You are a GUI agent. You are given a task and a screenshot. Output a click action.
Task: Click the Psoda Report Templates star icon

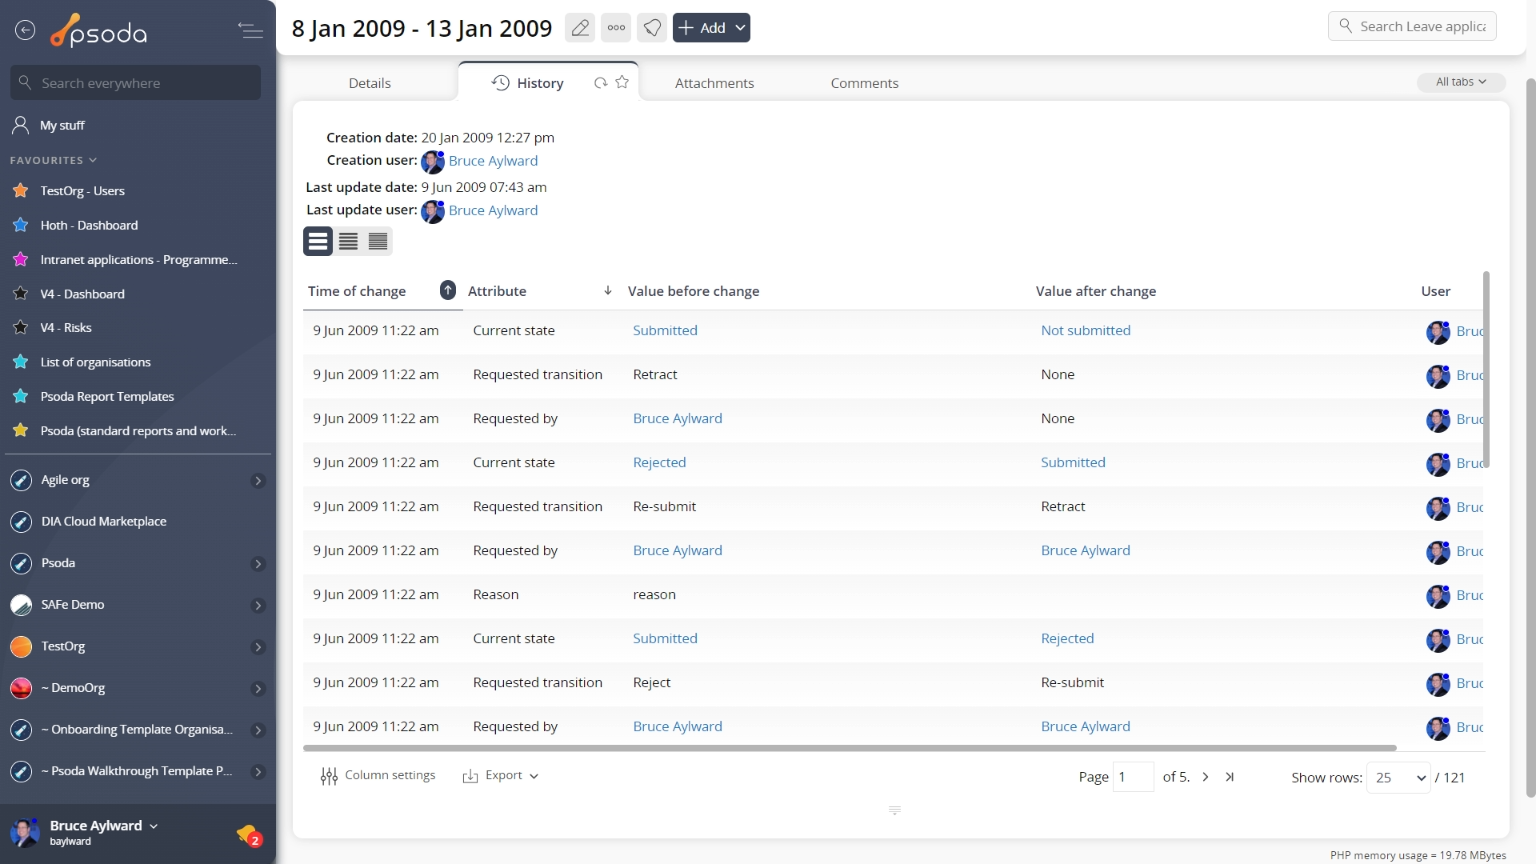coord(20,396)
